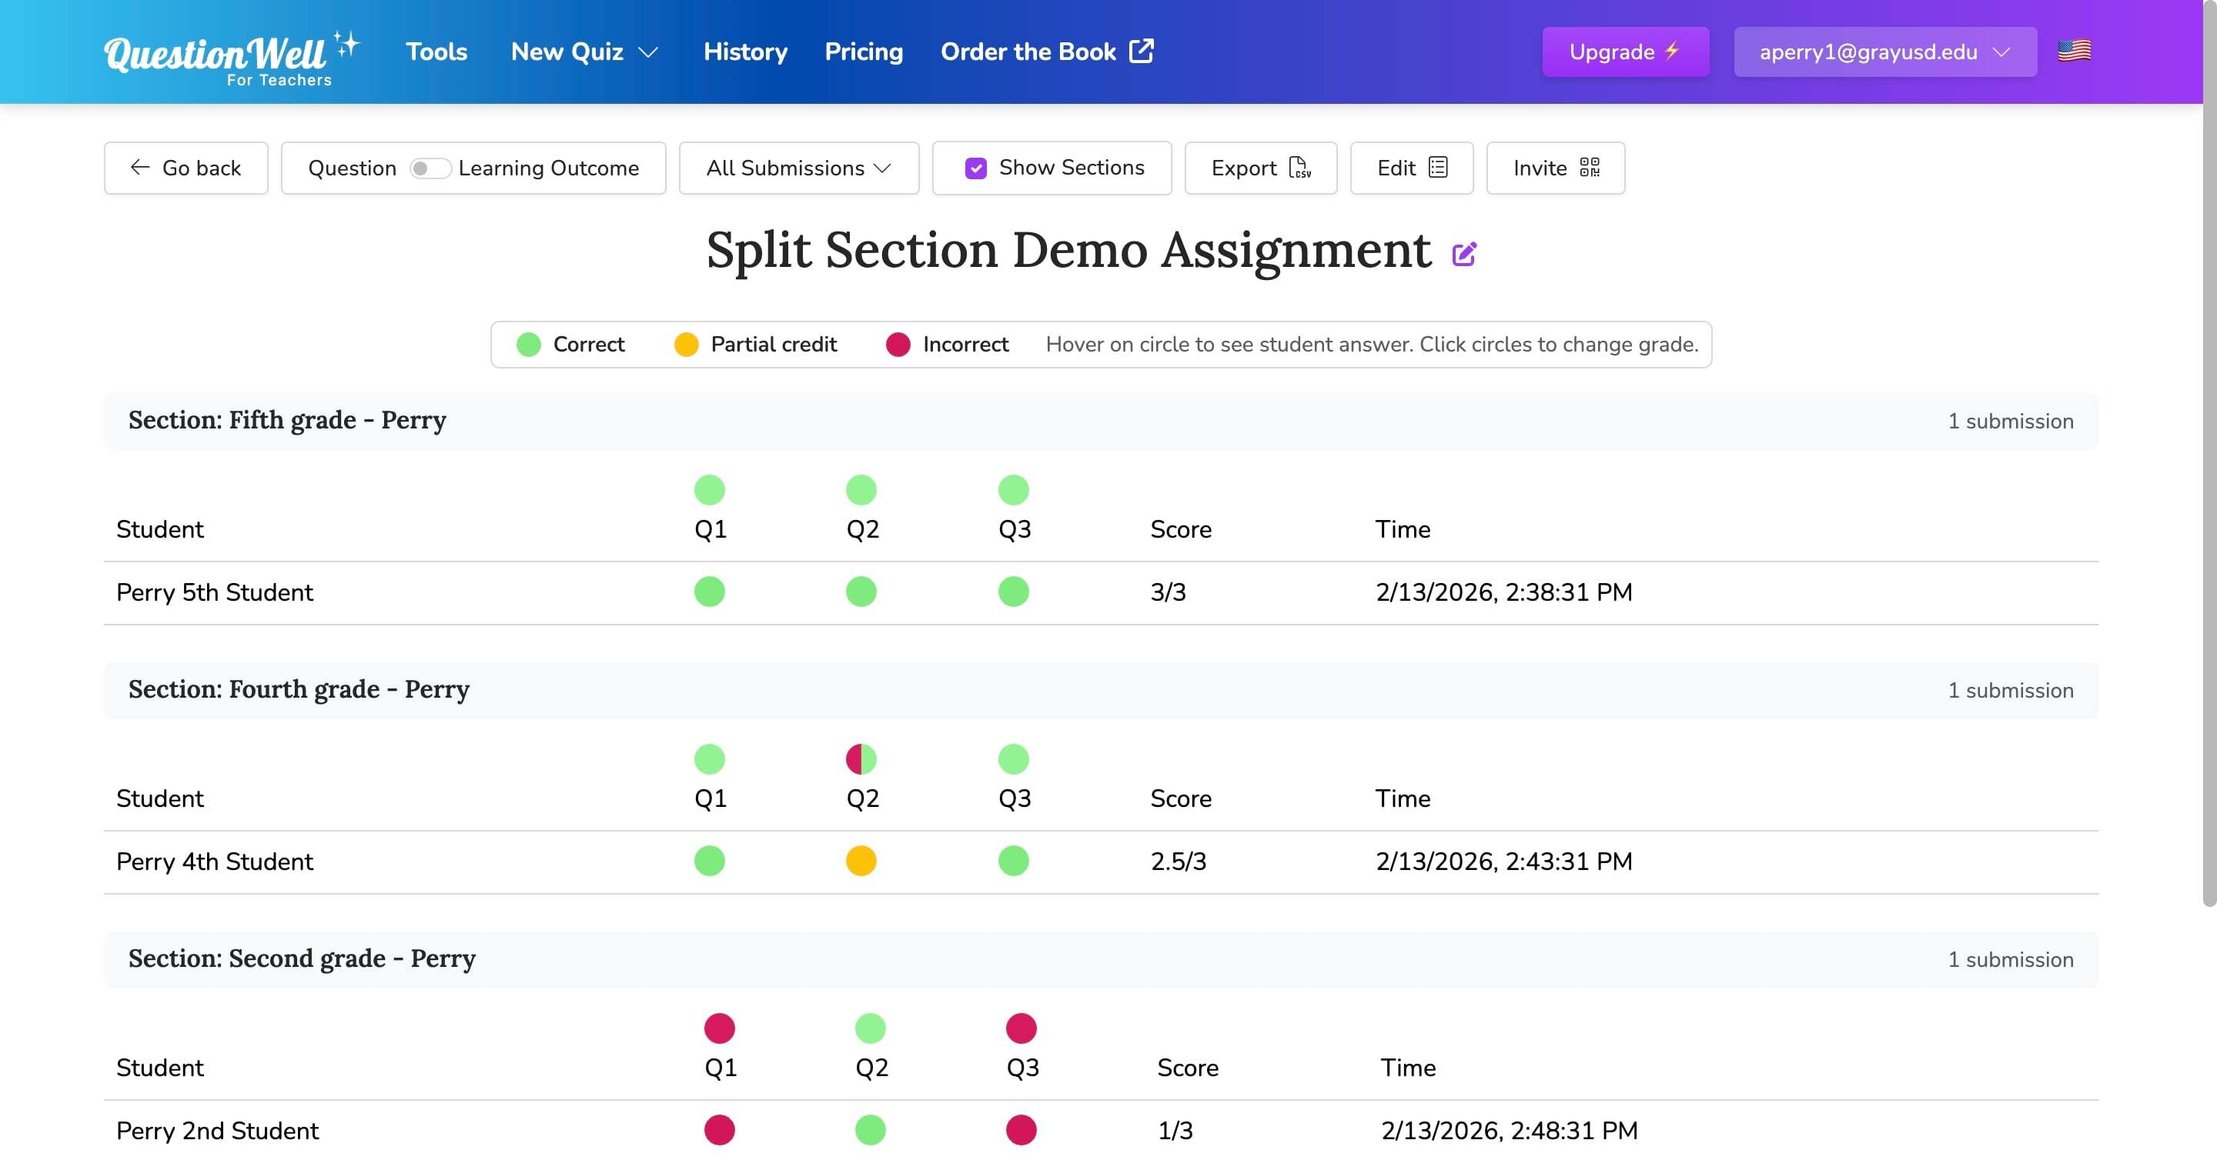Image resolution: width=2217 pixels, height=1160 pixels.
Task: Open the All Submissions dropdown
Action: tap(798, 168)
